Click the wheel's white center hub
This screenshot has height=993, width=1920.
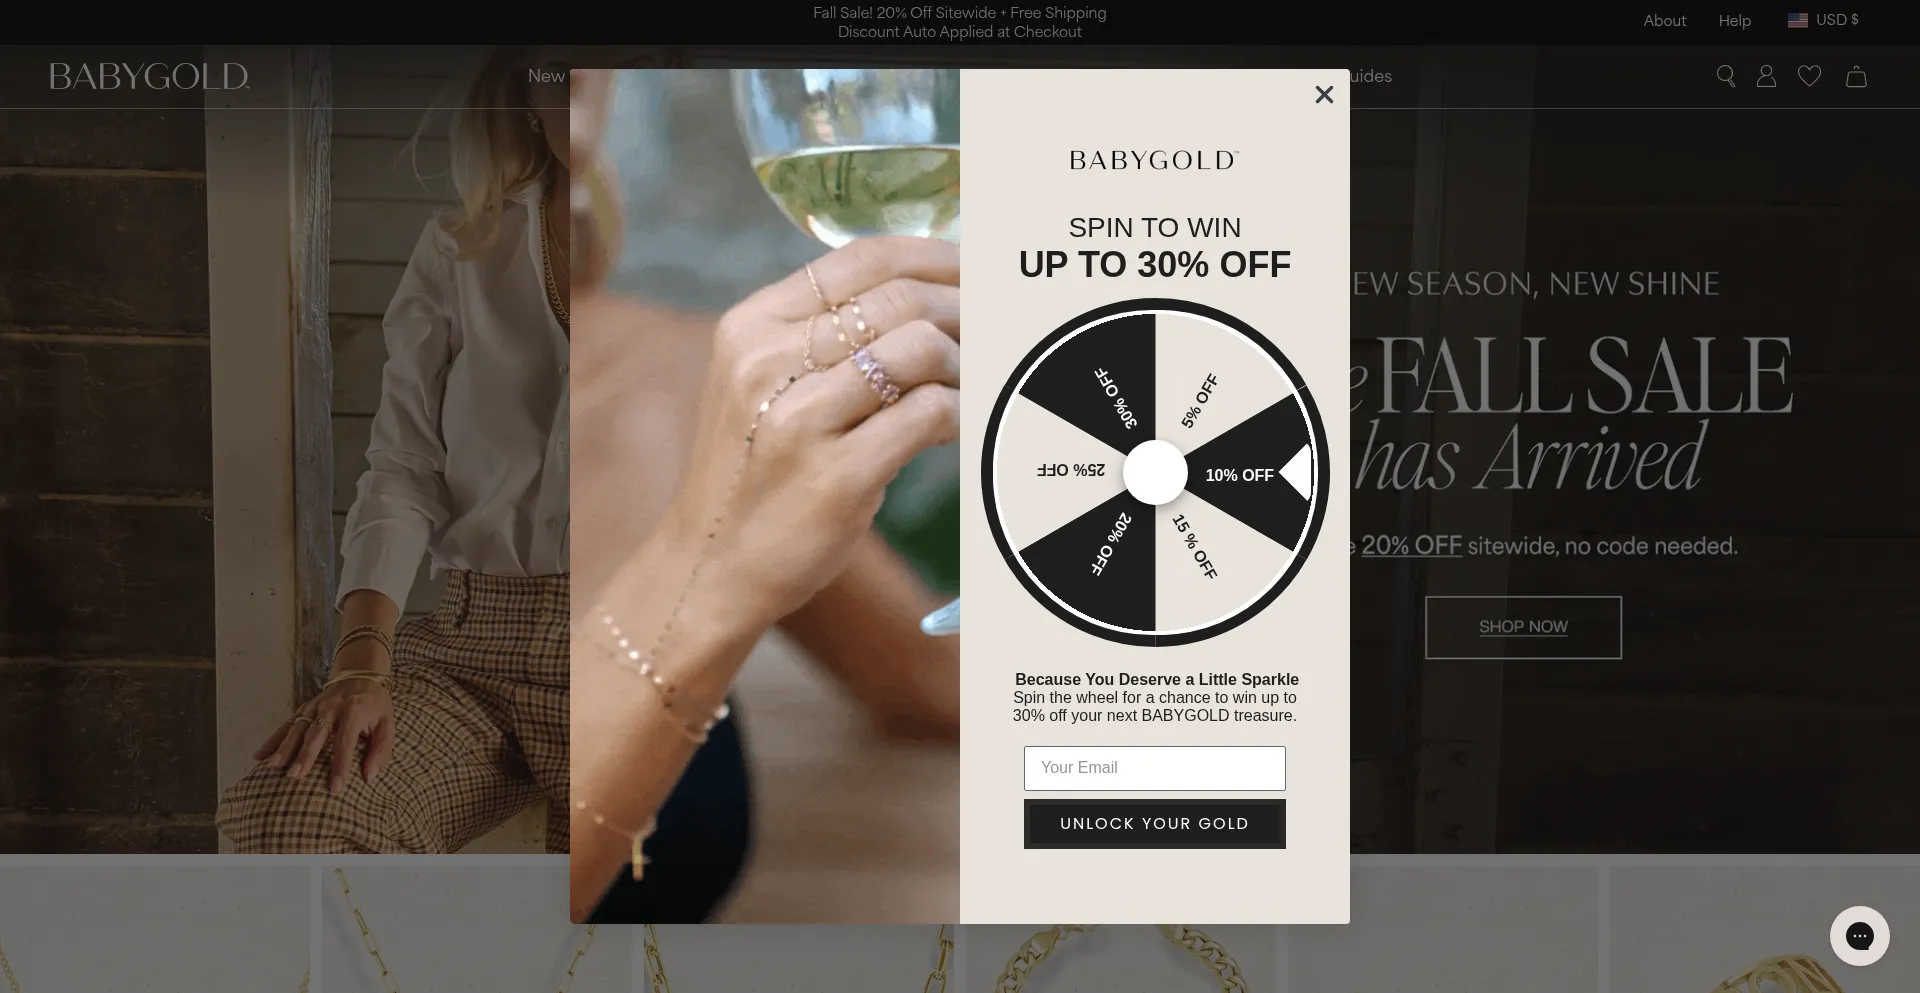click(x=1155, y=472)
